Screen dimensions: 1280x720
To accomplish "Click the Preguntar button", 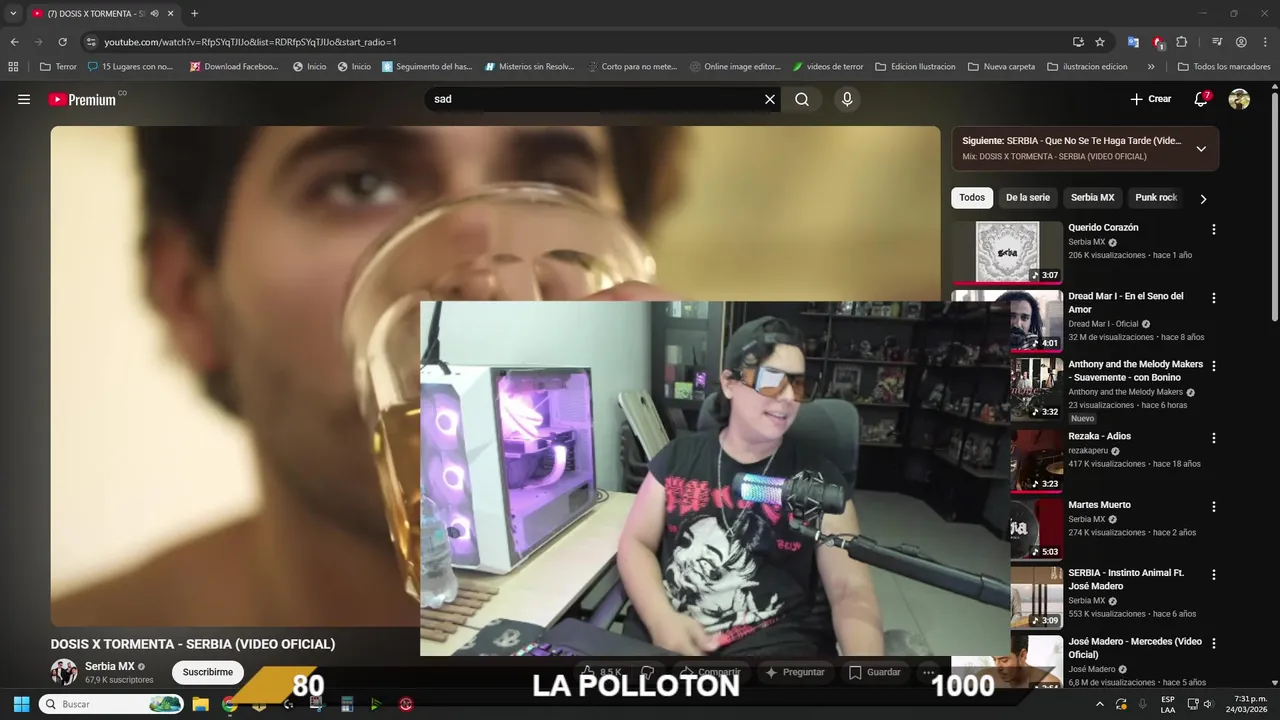I will 795,672.
